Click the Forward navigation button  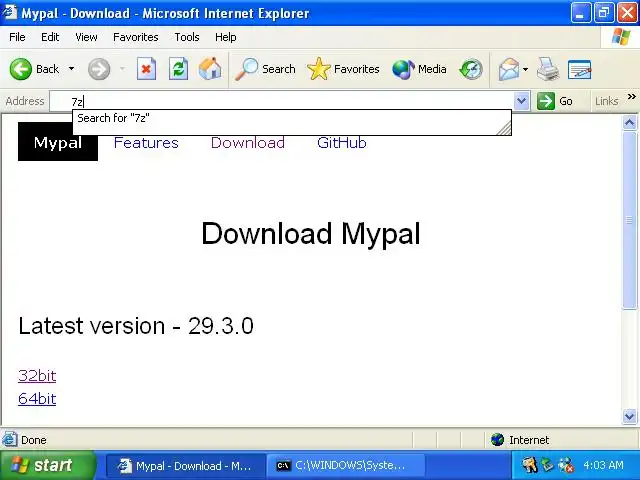pos(99,69)
